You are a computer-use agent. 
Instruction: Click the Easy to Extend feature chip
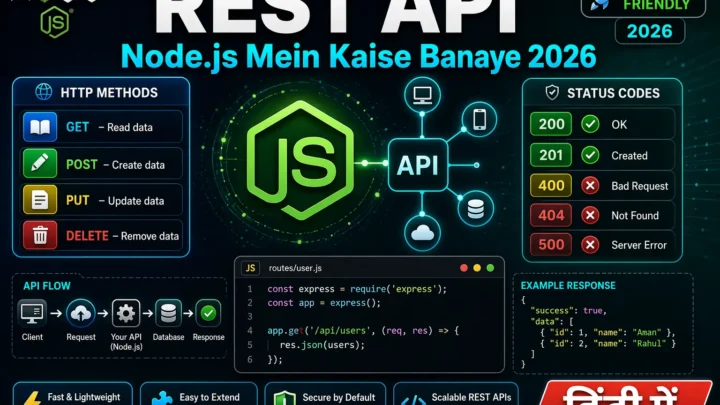[x=199, y=395]
